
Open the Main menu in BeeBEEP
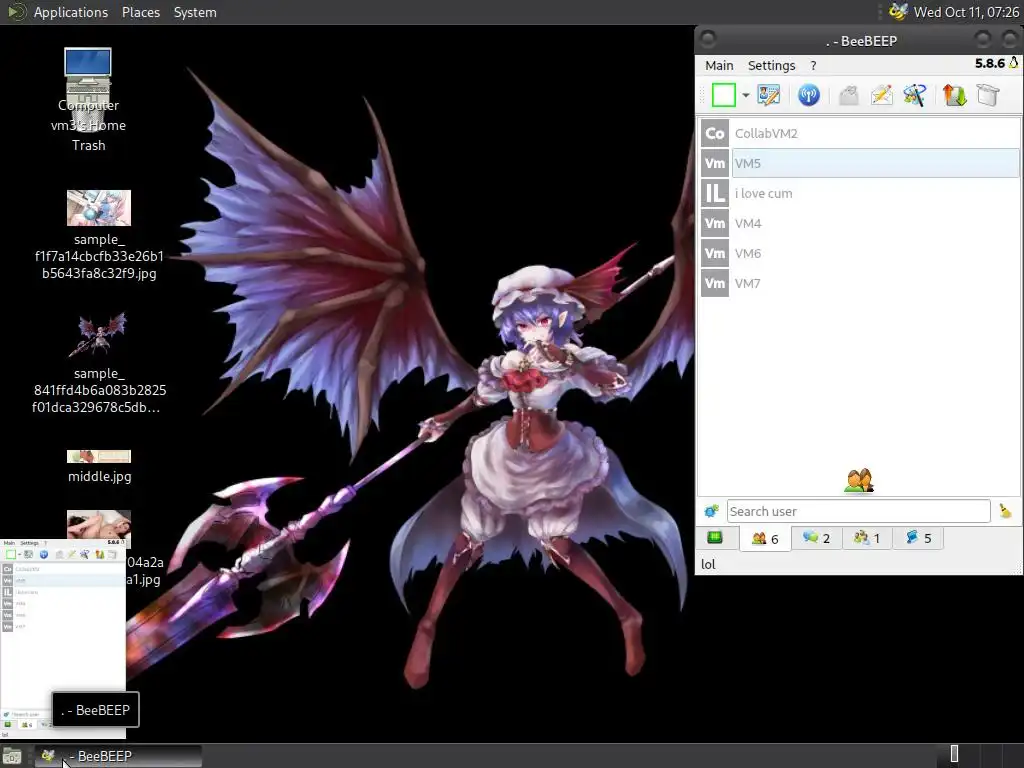pos(719,65)
